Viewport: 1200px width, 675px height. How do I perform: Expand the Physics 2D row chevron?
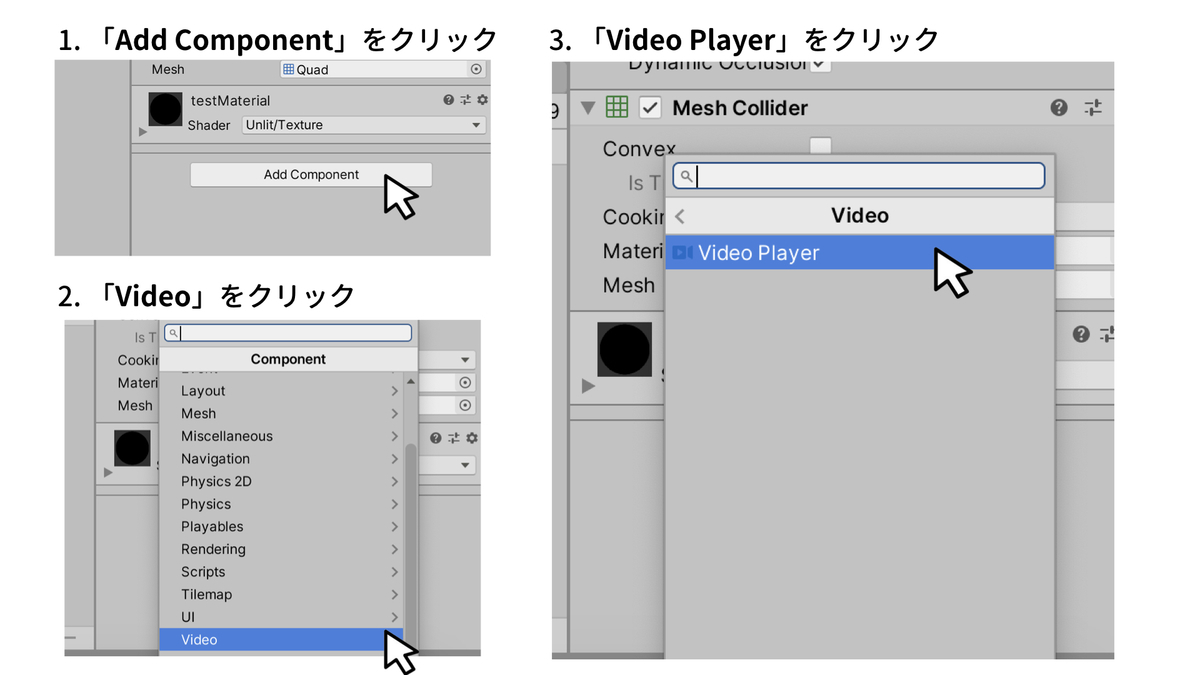pos(395,482)
